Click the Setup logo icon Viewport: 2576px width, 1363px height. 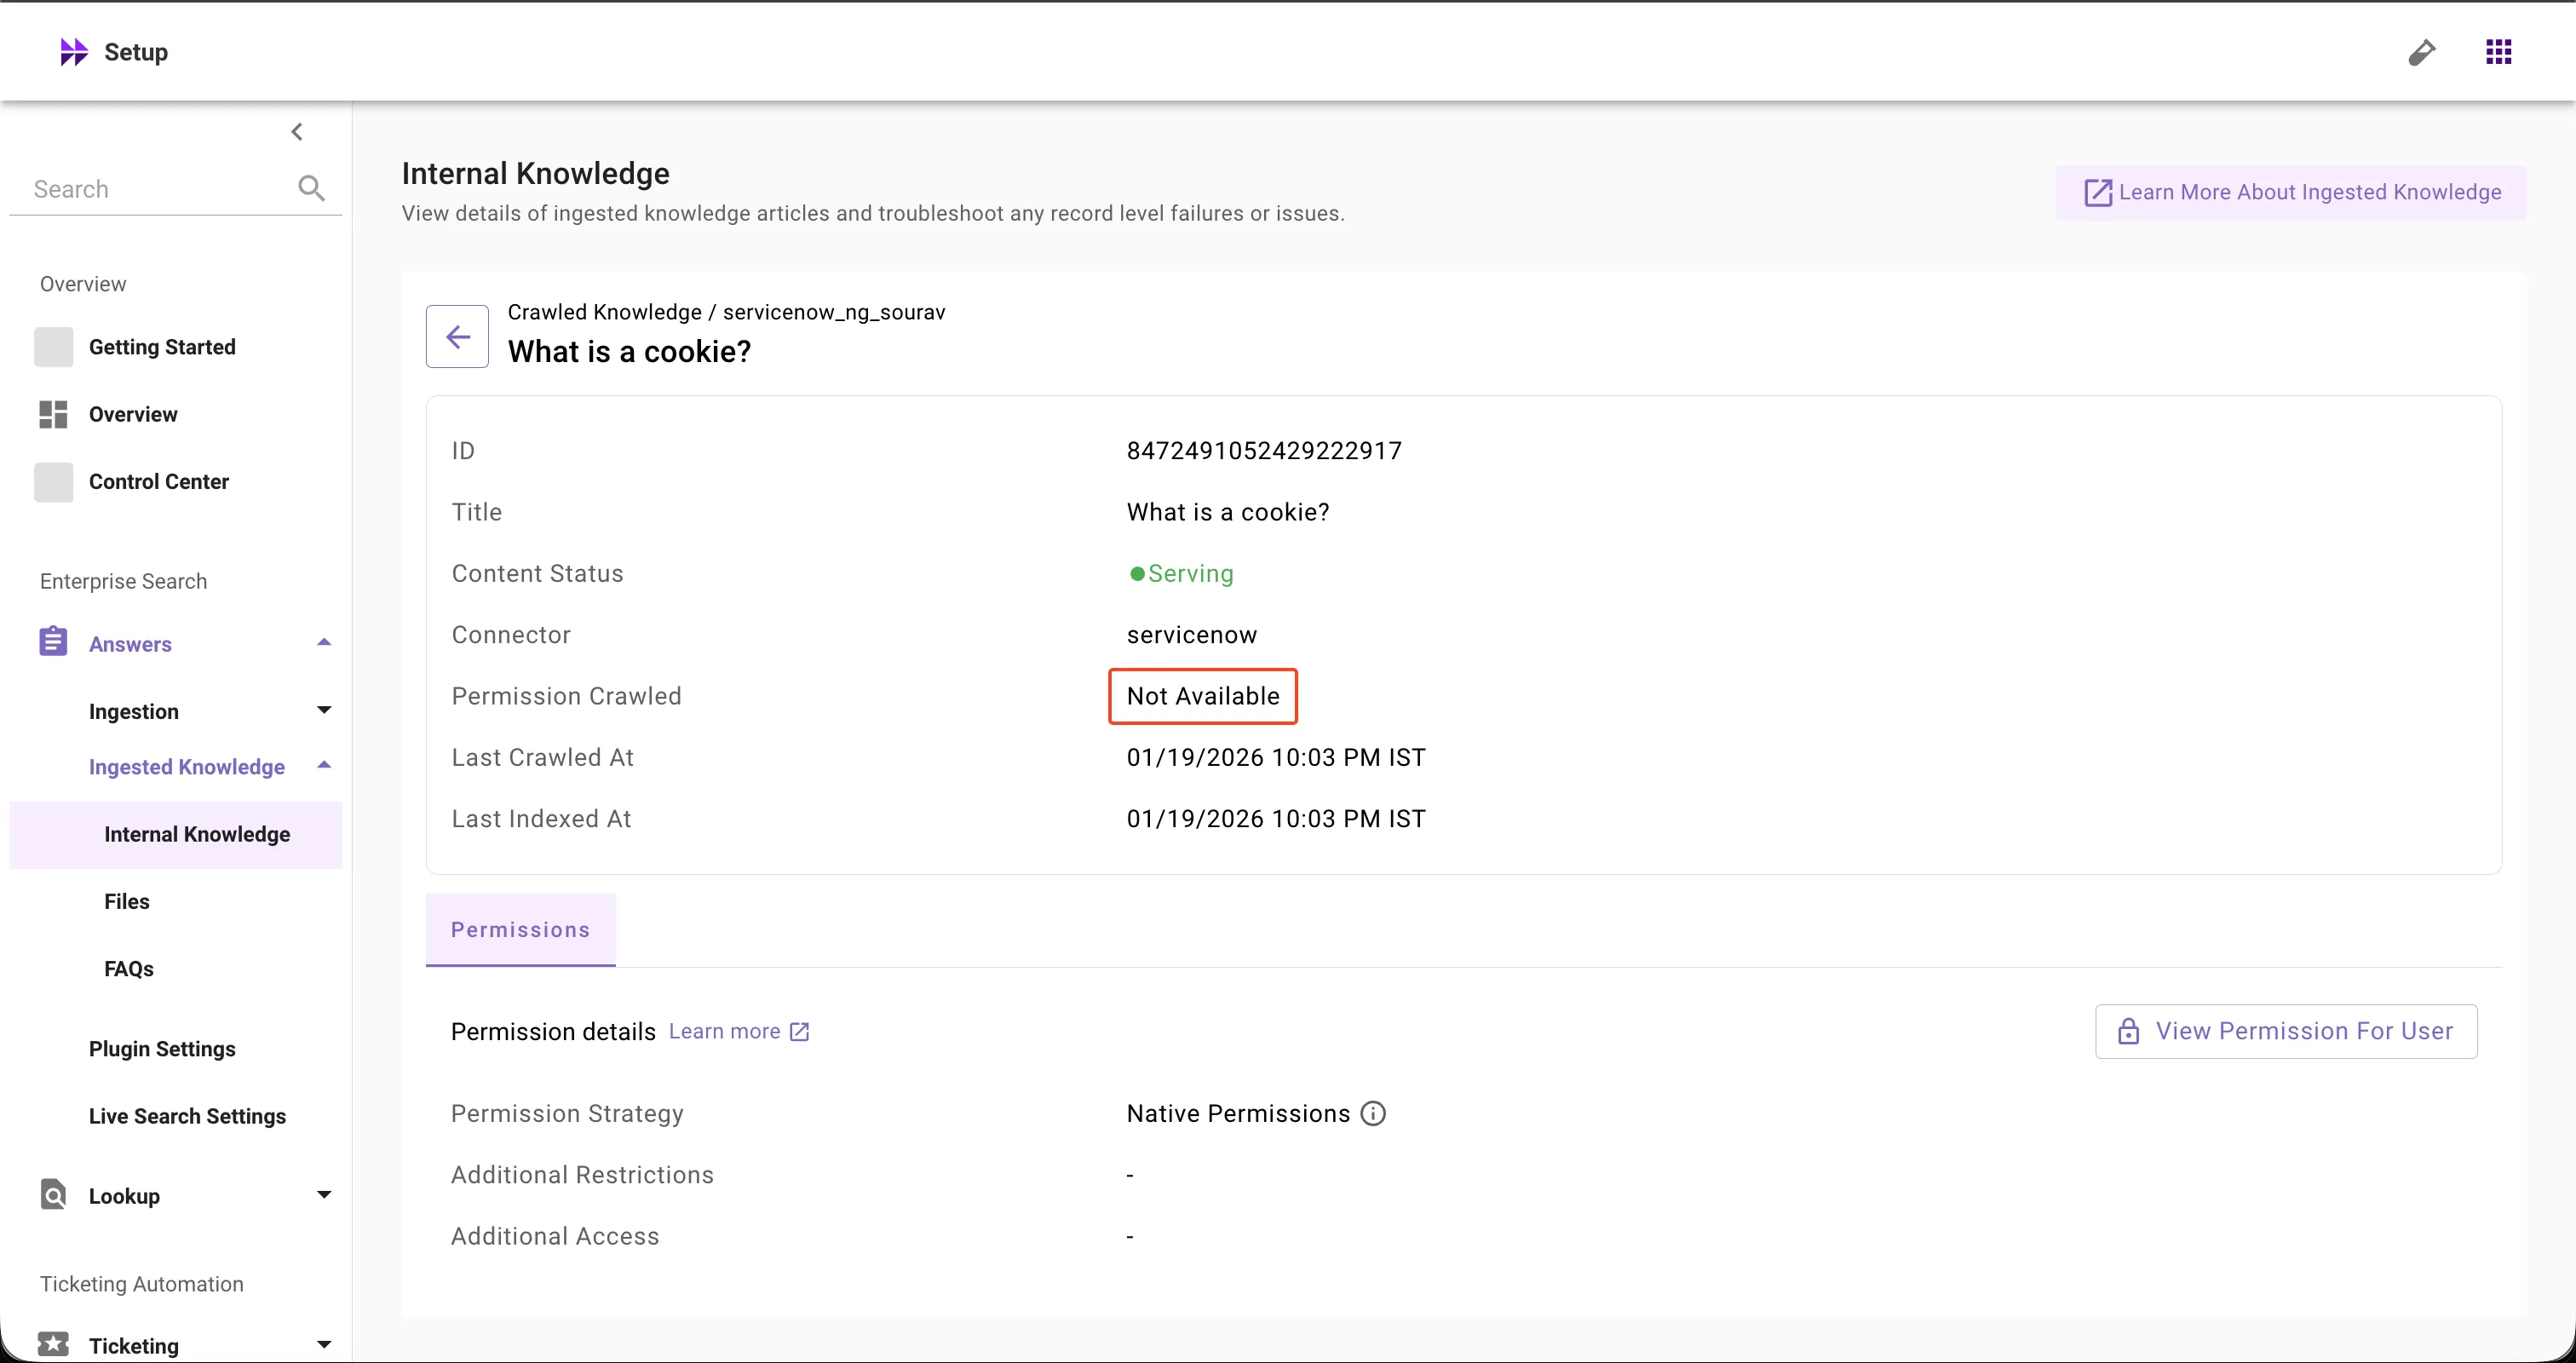[x=74, y=52]
